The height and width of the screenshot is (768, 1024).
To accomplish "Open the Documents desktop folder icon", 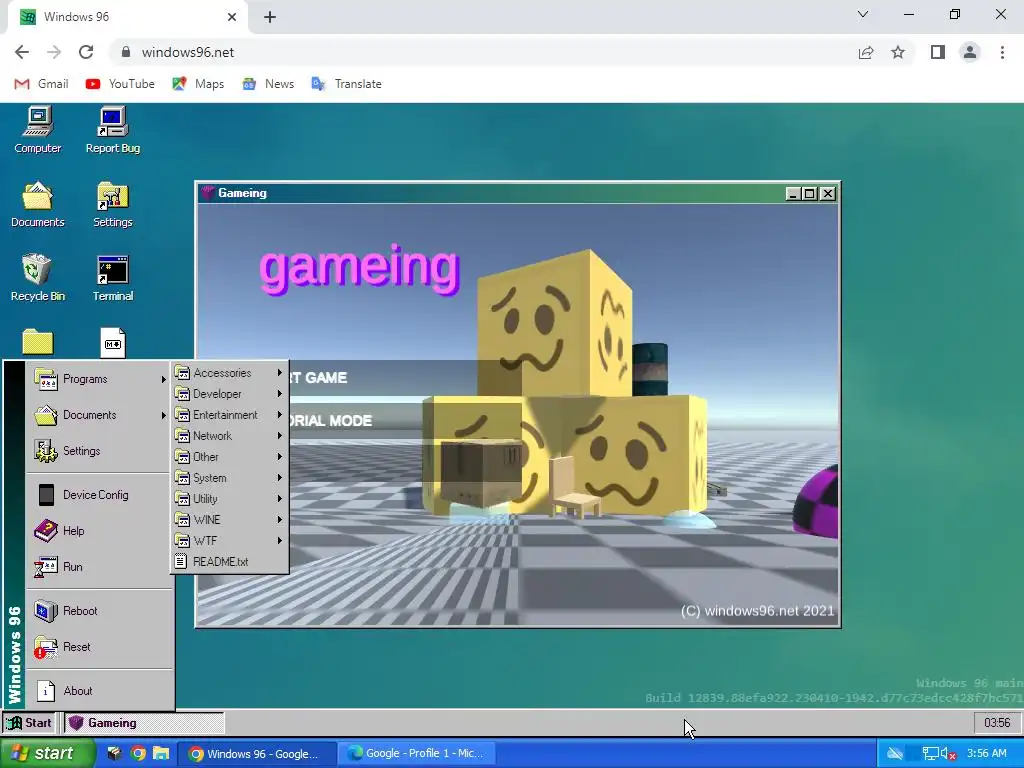I will [x=38, y=204].
